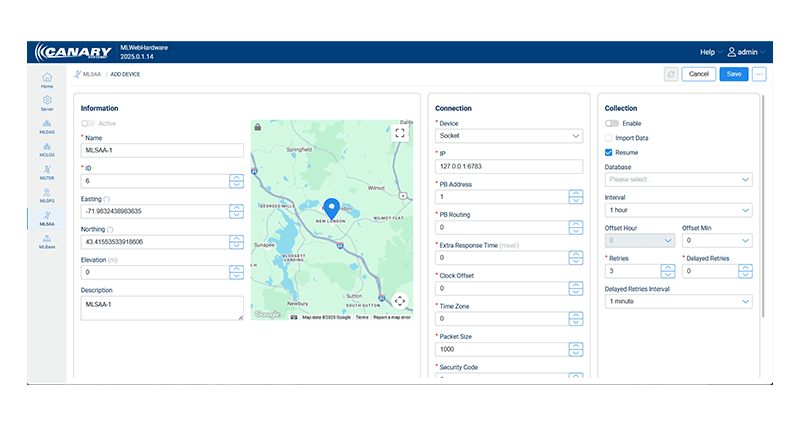The image size is (800, 423).
Task: Open the MLBase sidebar section
Action: [47, 242]
